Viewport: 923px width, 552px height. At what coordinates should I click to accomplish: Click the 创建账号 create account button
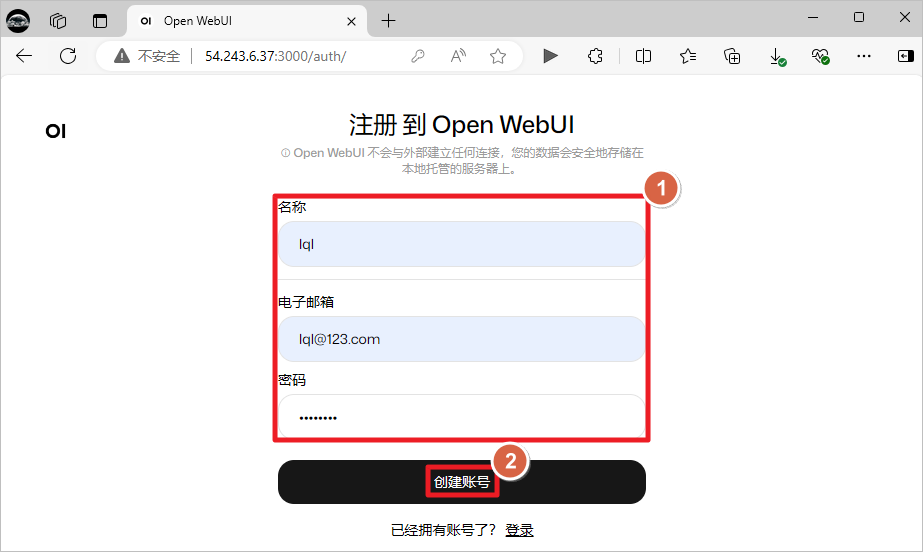(462, 482)
